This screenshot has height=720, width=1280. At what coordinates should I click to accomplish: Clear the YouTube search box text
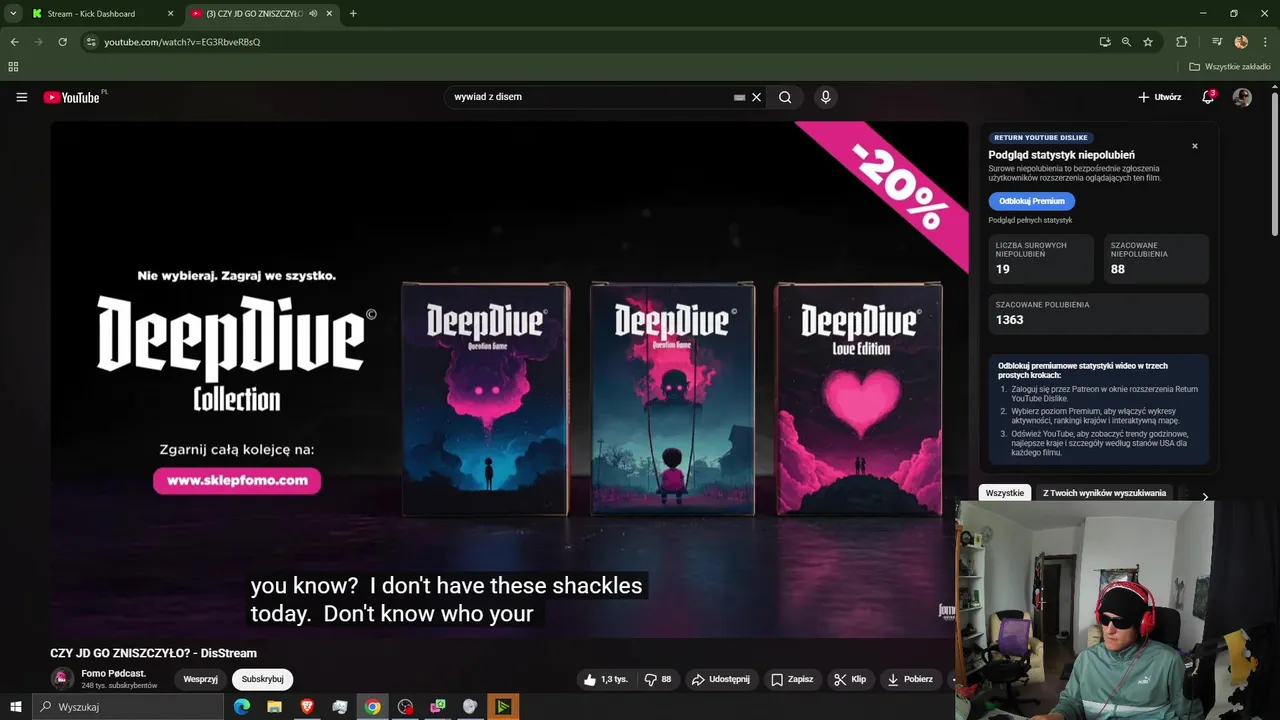[x=757, y=97]
